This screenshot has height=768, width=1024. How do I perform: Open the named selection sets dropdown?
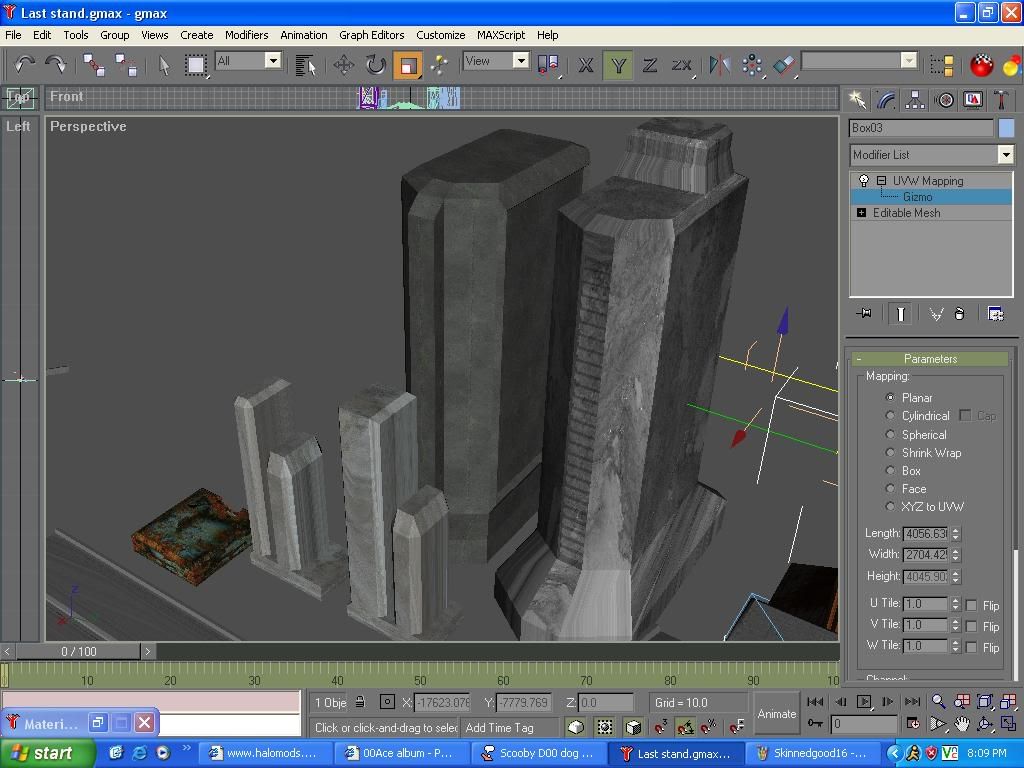click(x=909, y=61)
